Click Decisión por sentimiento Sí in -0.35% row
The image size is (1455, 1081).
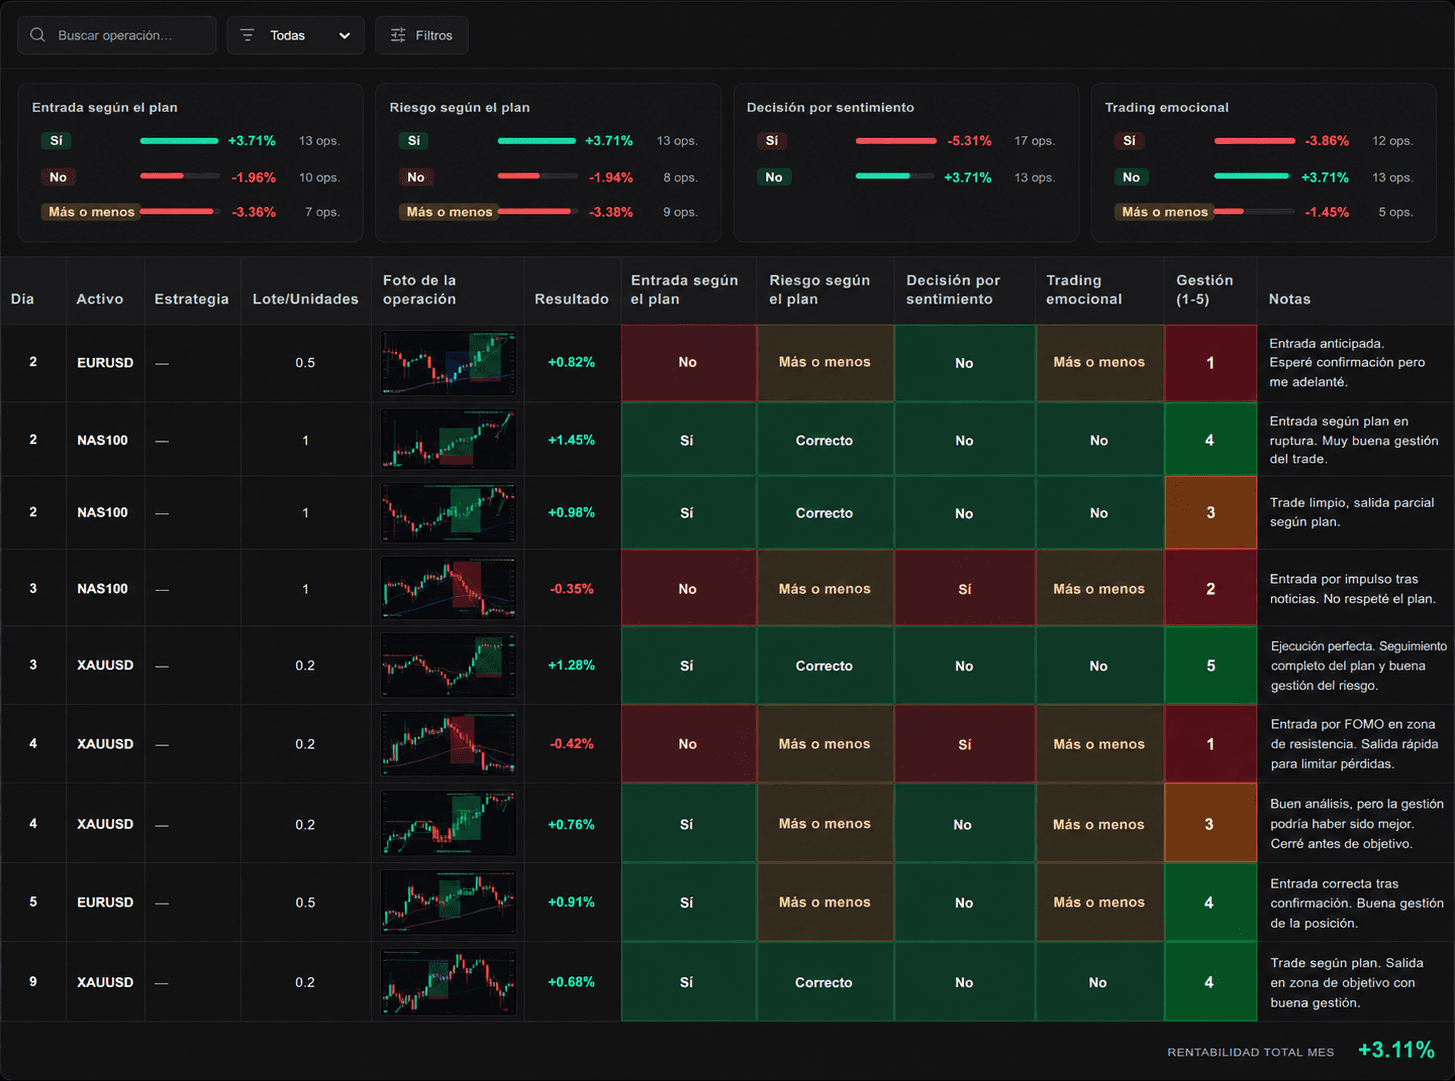964,589
